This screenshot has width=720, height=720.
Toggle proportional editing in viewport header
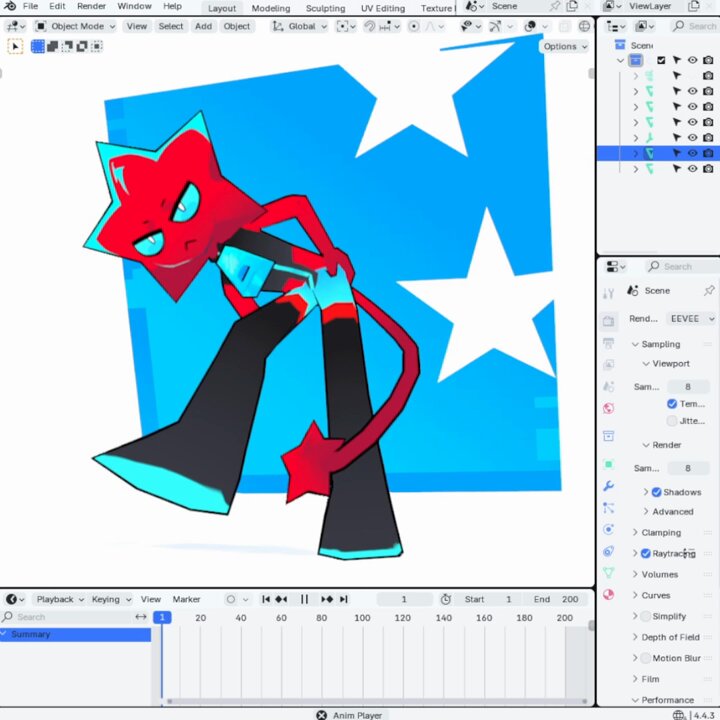414,26
